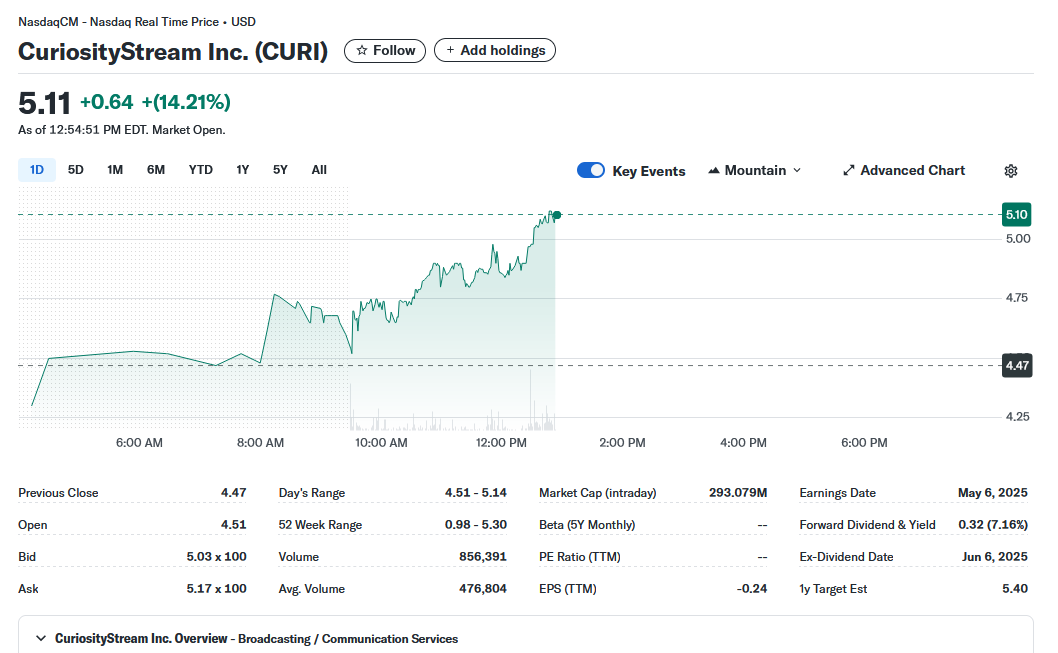This screenshot has width=1058, height=653.
Task: Click the 5.40 target estimate value
Action: click(1015, 588)
